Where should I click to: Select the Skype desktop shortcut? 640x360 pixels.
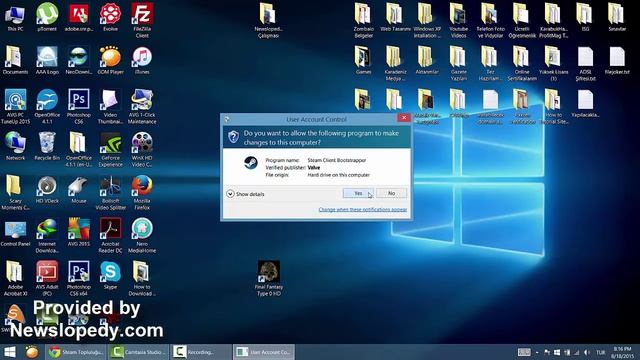[111, 275]
